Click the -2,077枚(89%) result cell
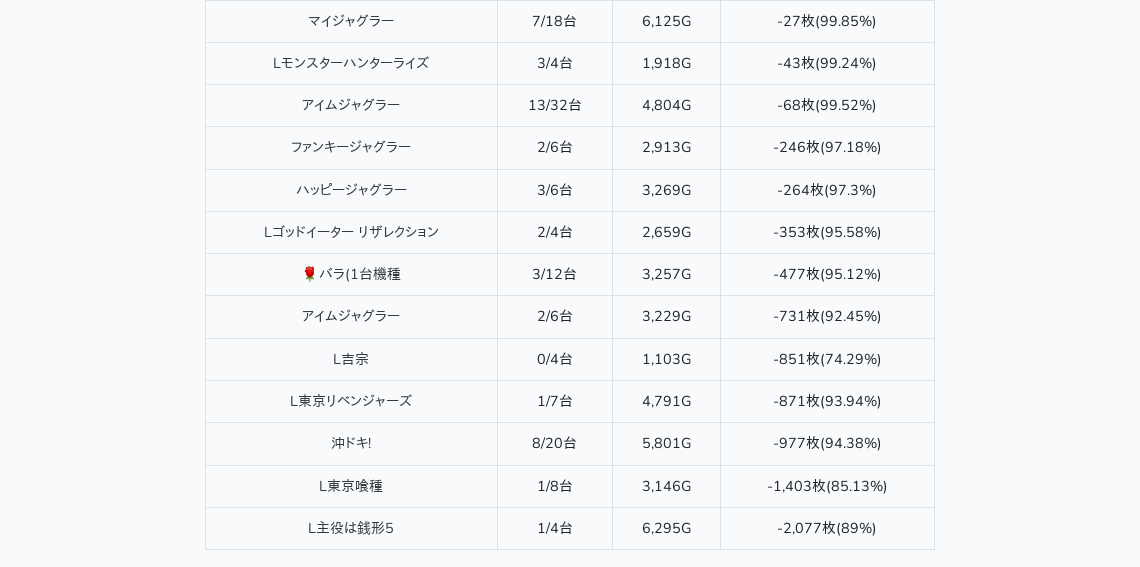The image size is (1140, 567). coord(827,528)
